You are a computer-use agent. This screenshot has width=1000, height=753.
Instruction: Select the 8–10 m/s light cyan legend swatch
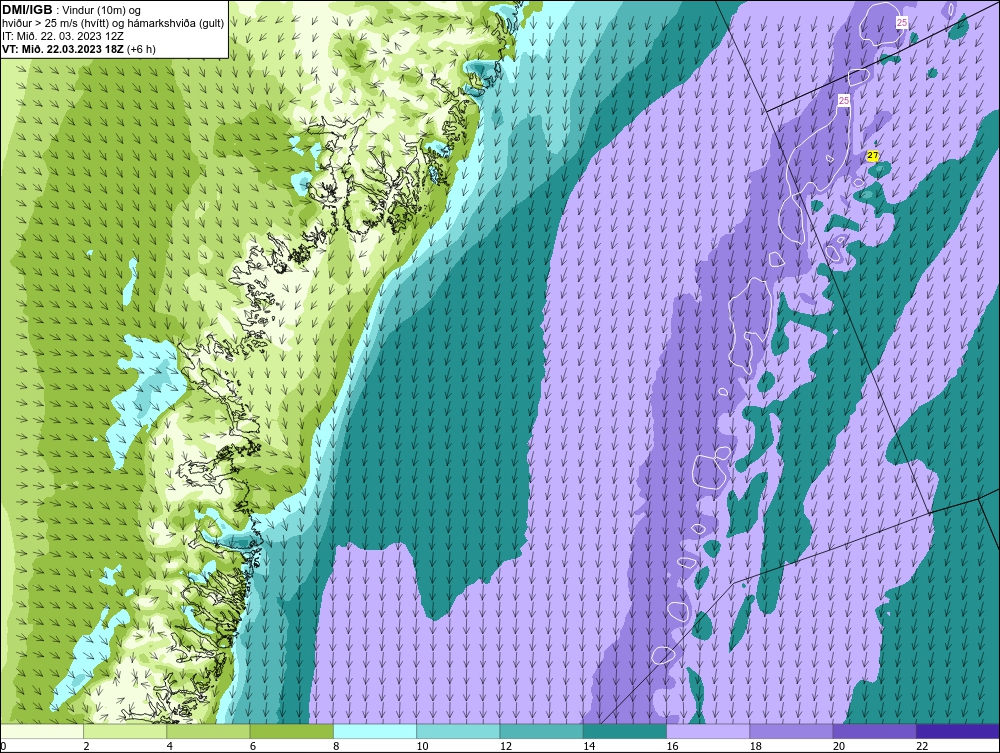click(x=375, y=731)
